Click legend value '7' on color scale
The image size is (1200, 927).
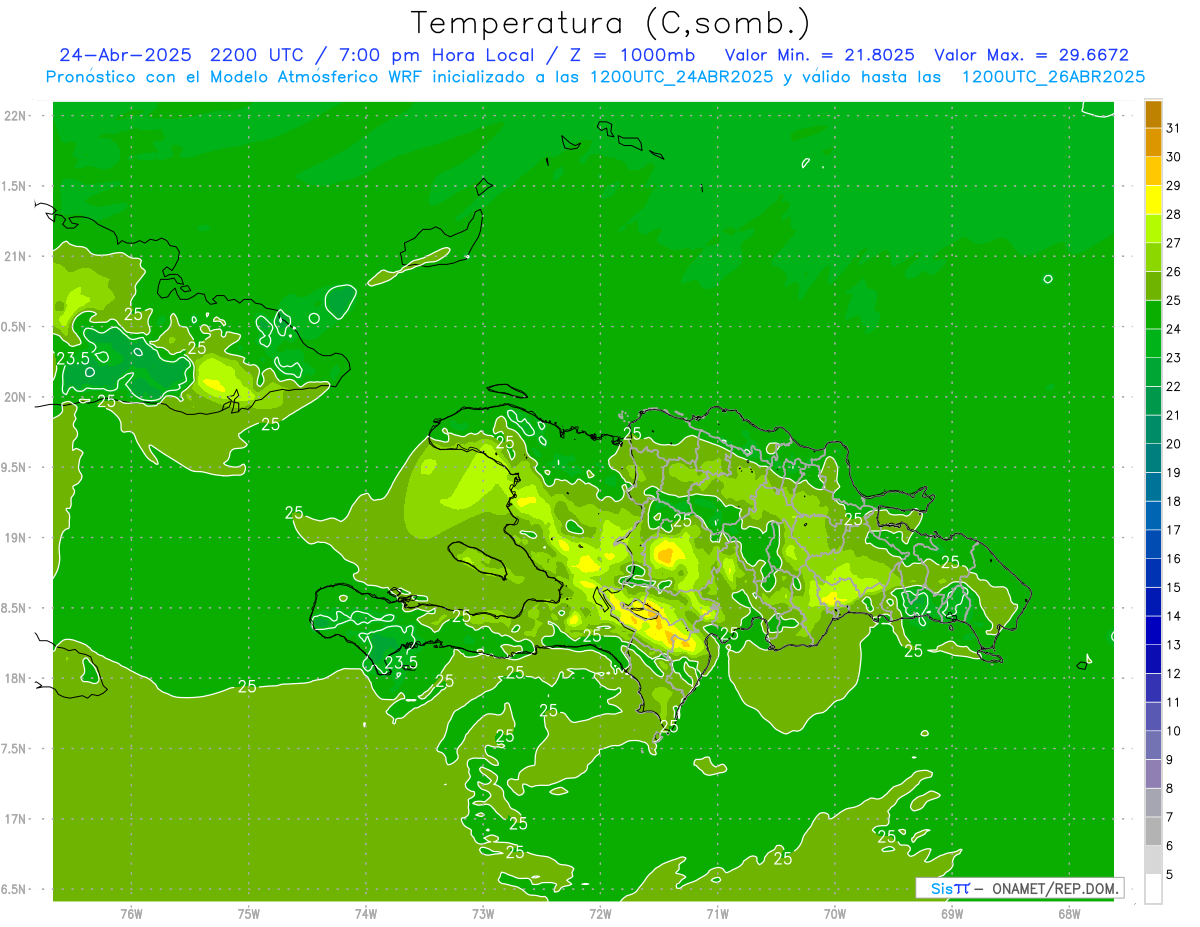tap(1170, 816)
